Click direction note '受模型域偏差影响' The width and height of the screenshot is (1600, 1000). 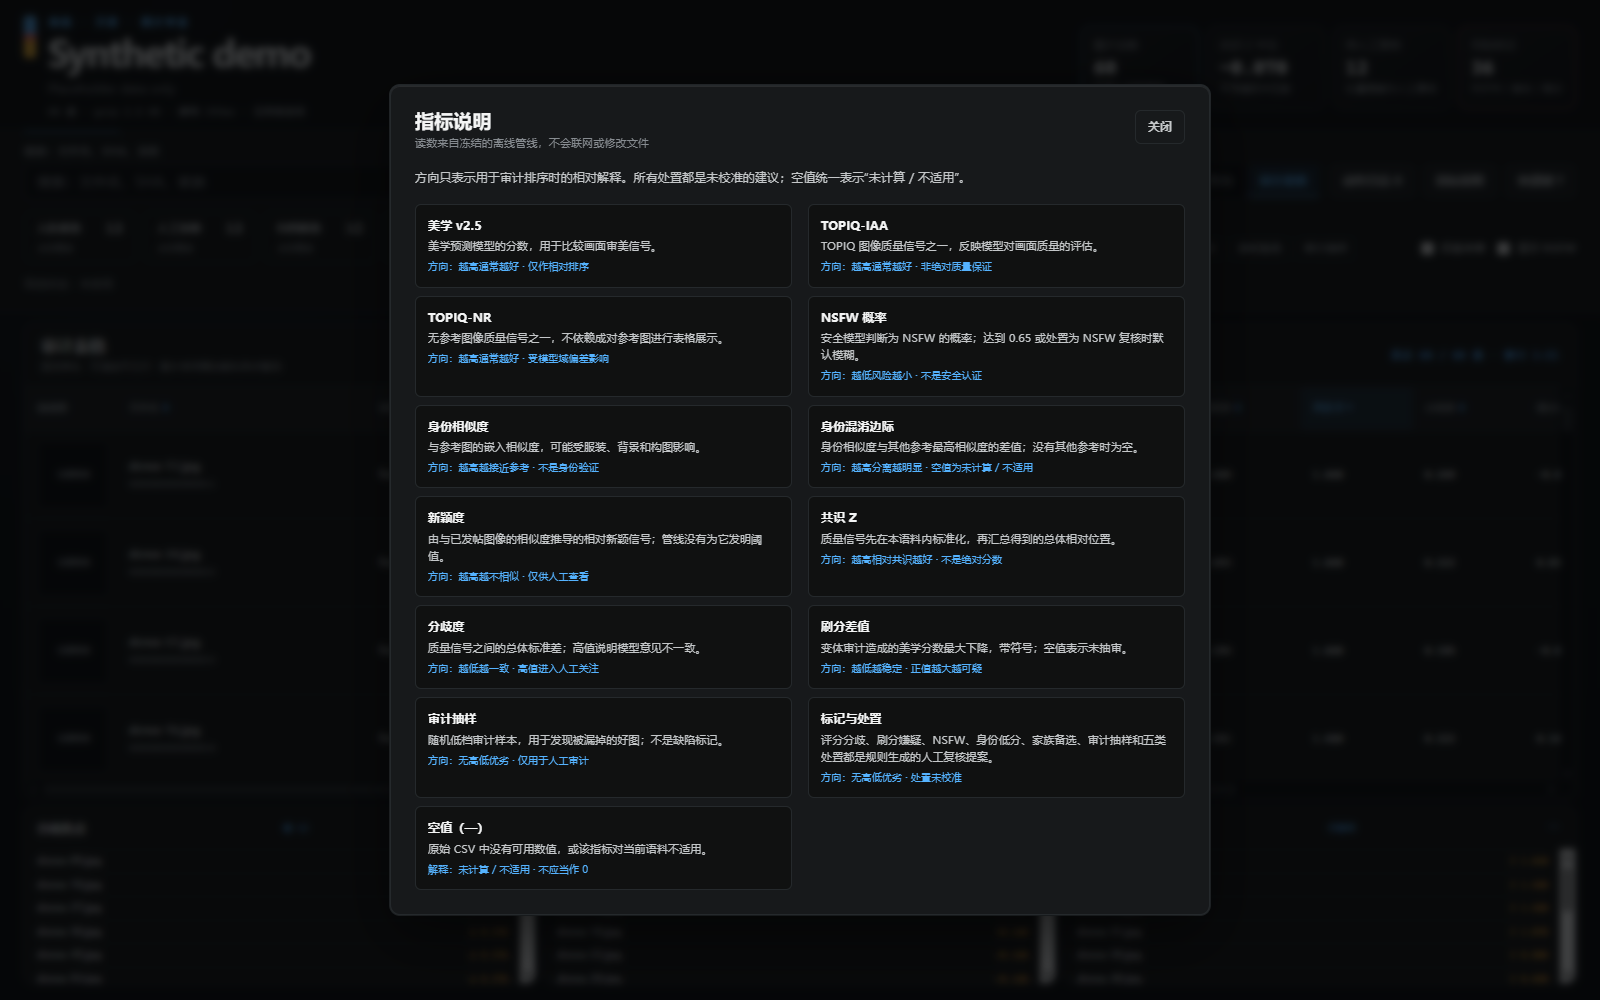(x=568, y=359)
